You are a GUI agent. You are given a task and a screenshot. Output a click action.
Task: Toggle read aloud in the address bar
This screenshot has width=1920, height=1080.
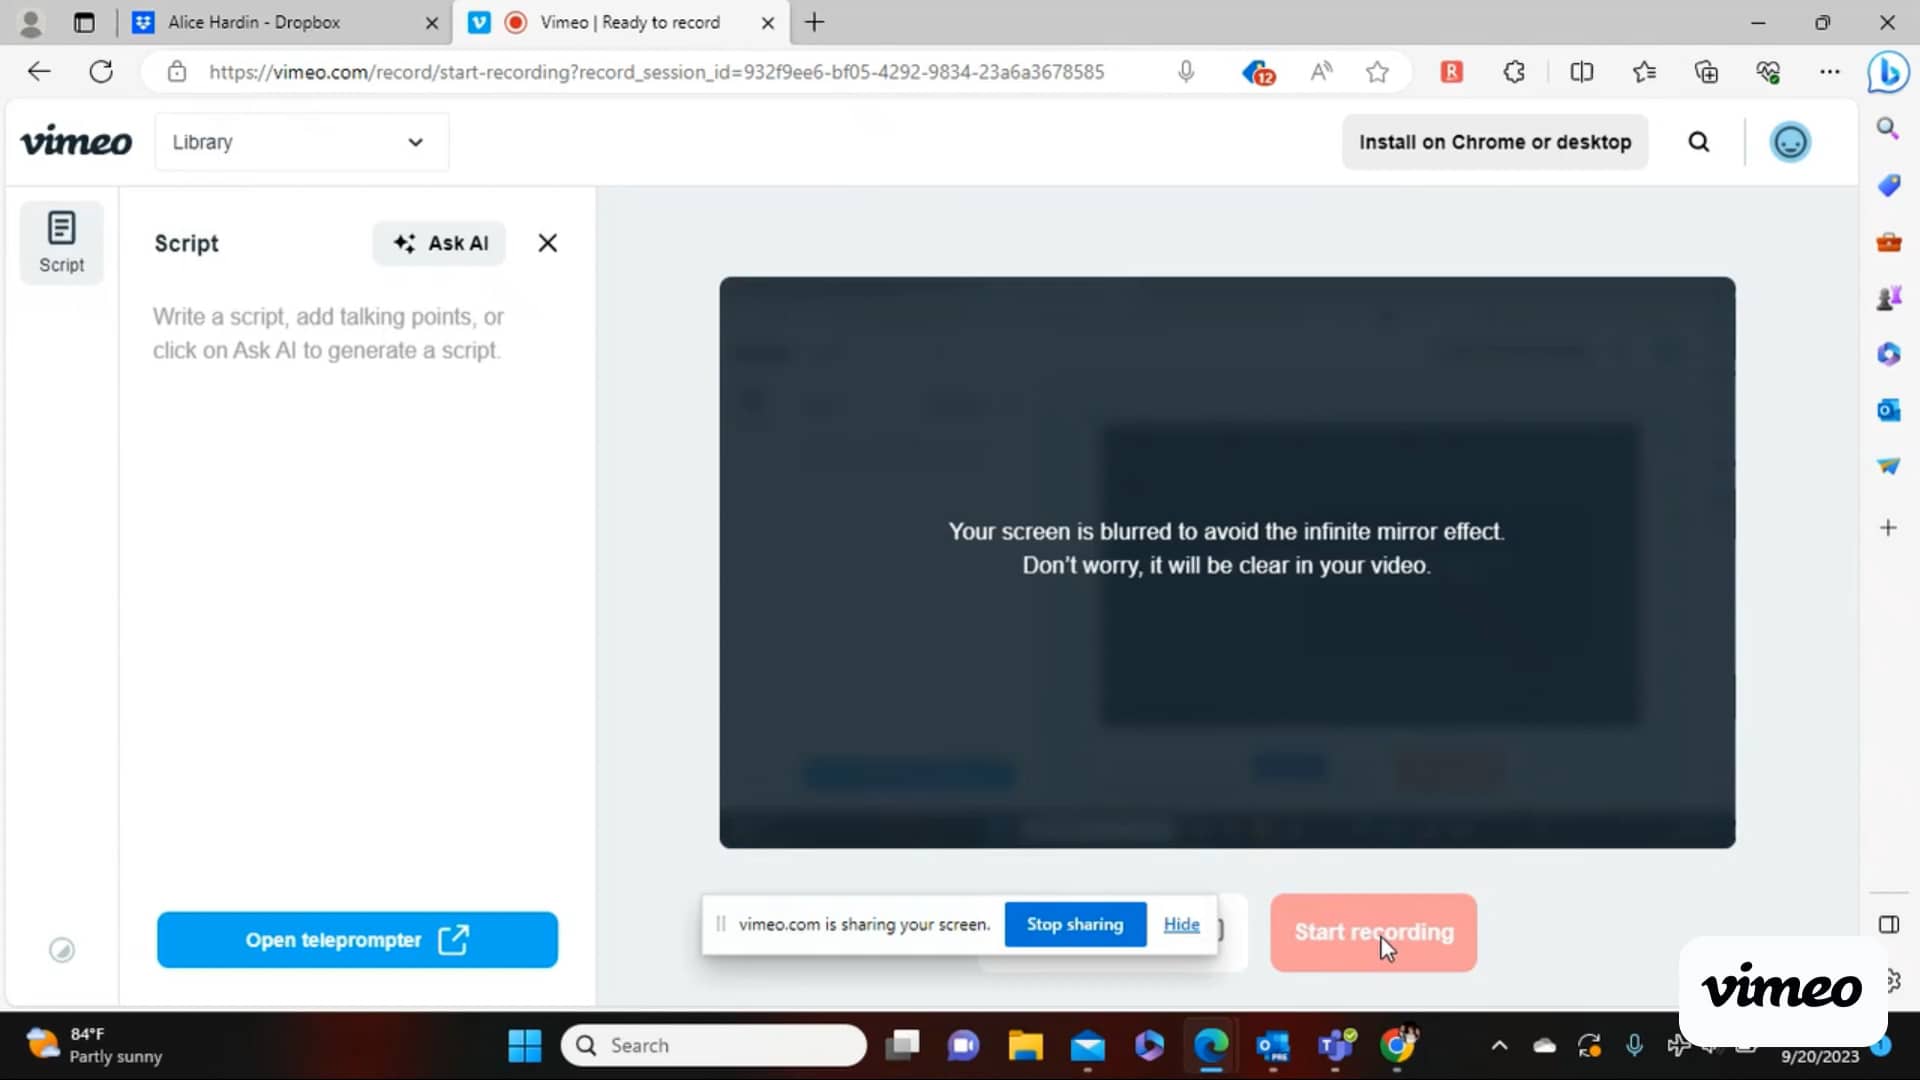pos(1321,71)
